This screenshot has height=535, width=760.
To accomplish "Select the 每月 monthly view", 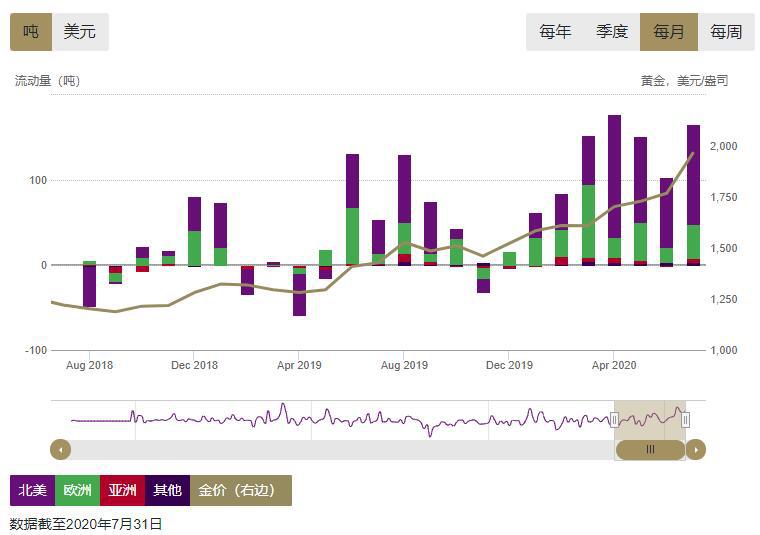I will 669,31.
